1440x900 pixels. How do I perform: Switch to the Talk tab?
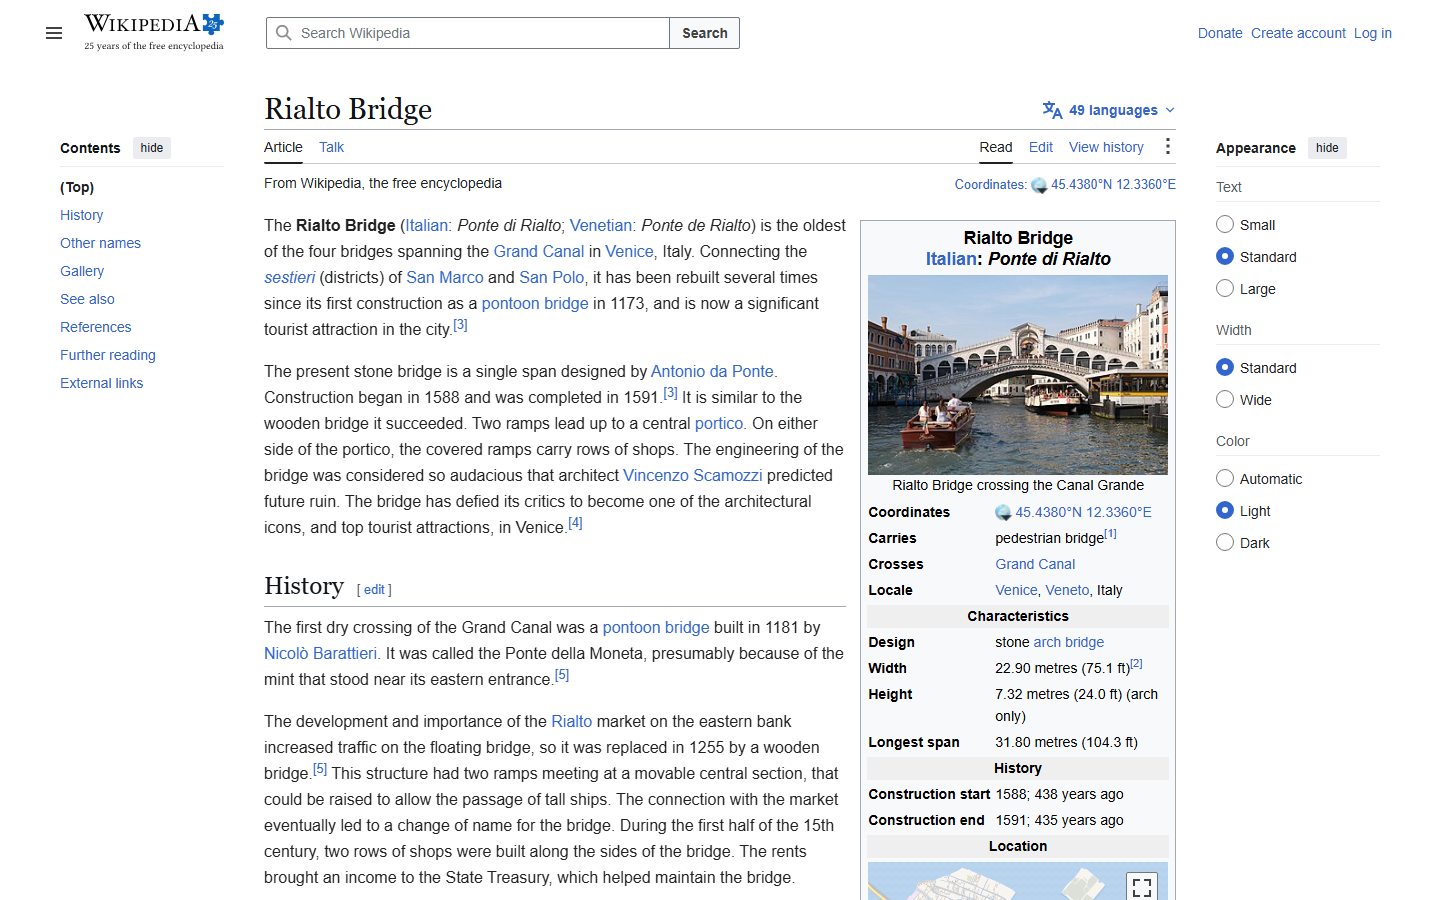(331, 147)
